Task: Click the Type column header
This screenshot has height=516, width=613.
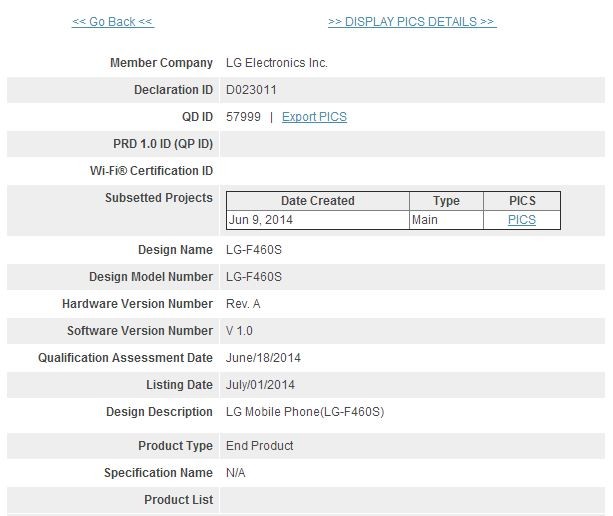Action: pos(446,201)
